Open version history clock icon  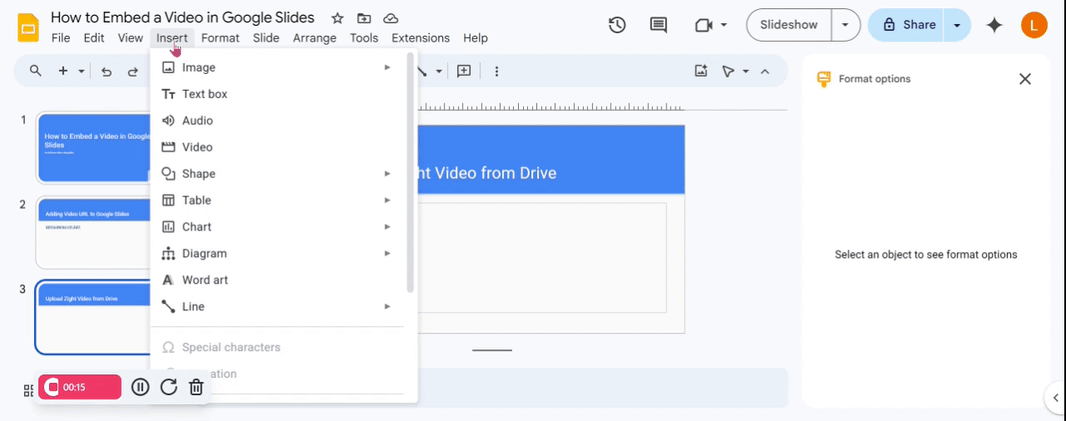click(x=617, y=25)
